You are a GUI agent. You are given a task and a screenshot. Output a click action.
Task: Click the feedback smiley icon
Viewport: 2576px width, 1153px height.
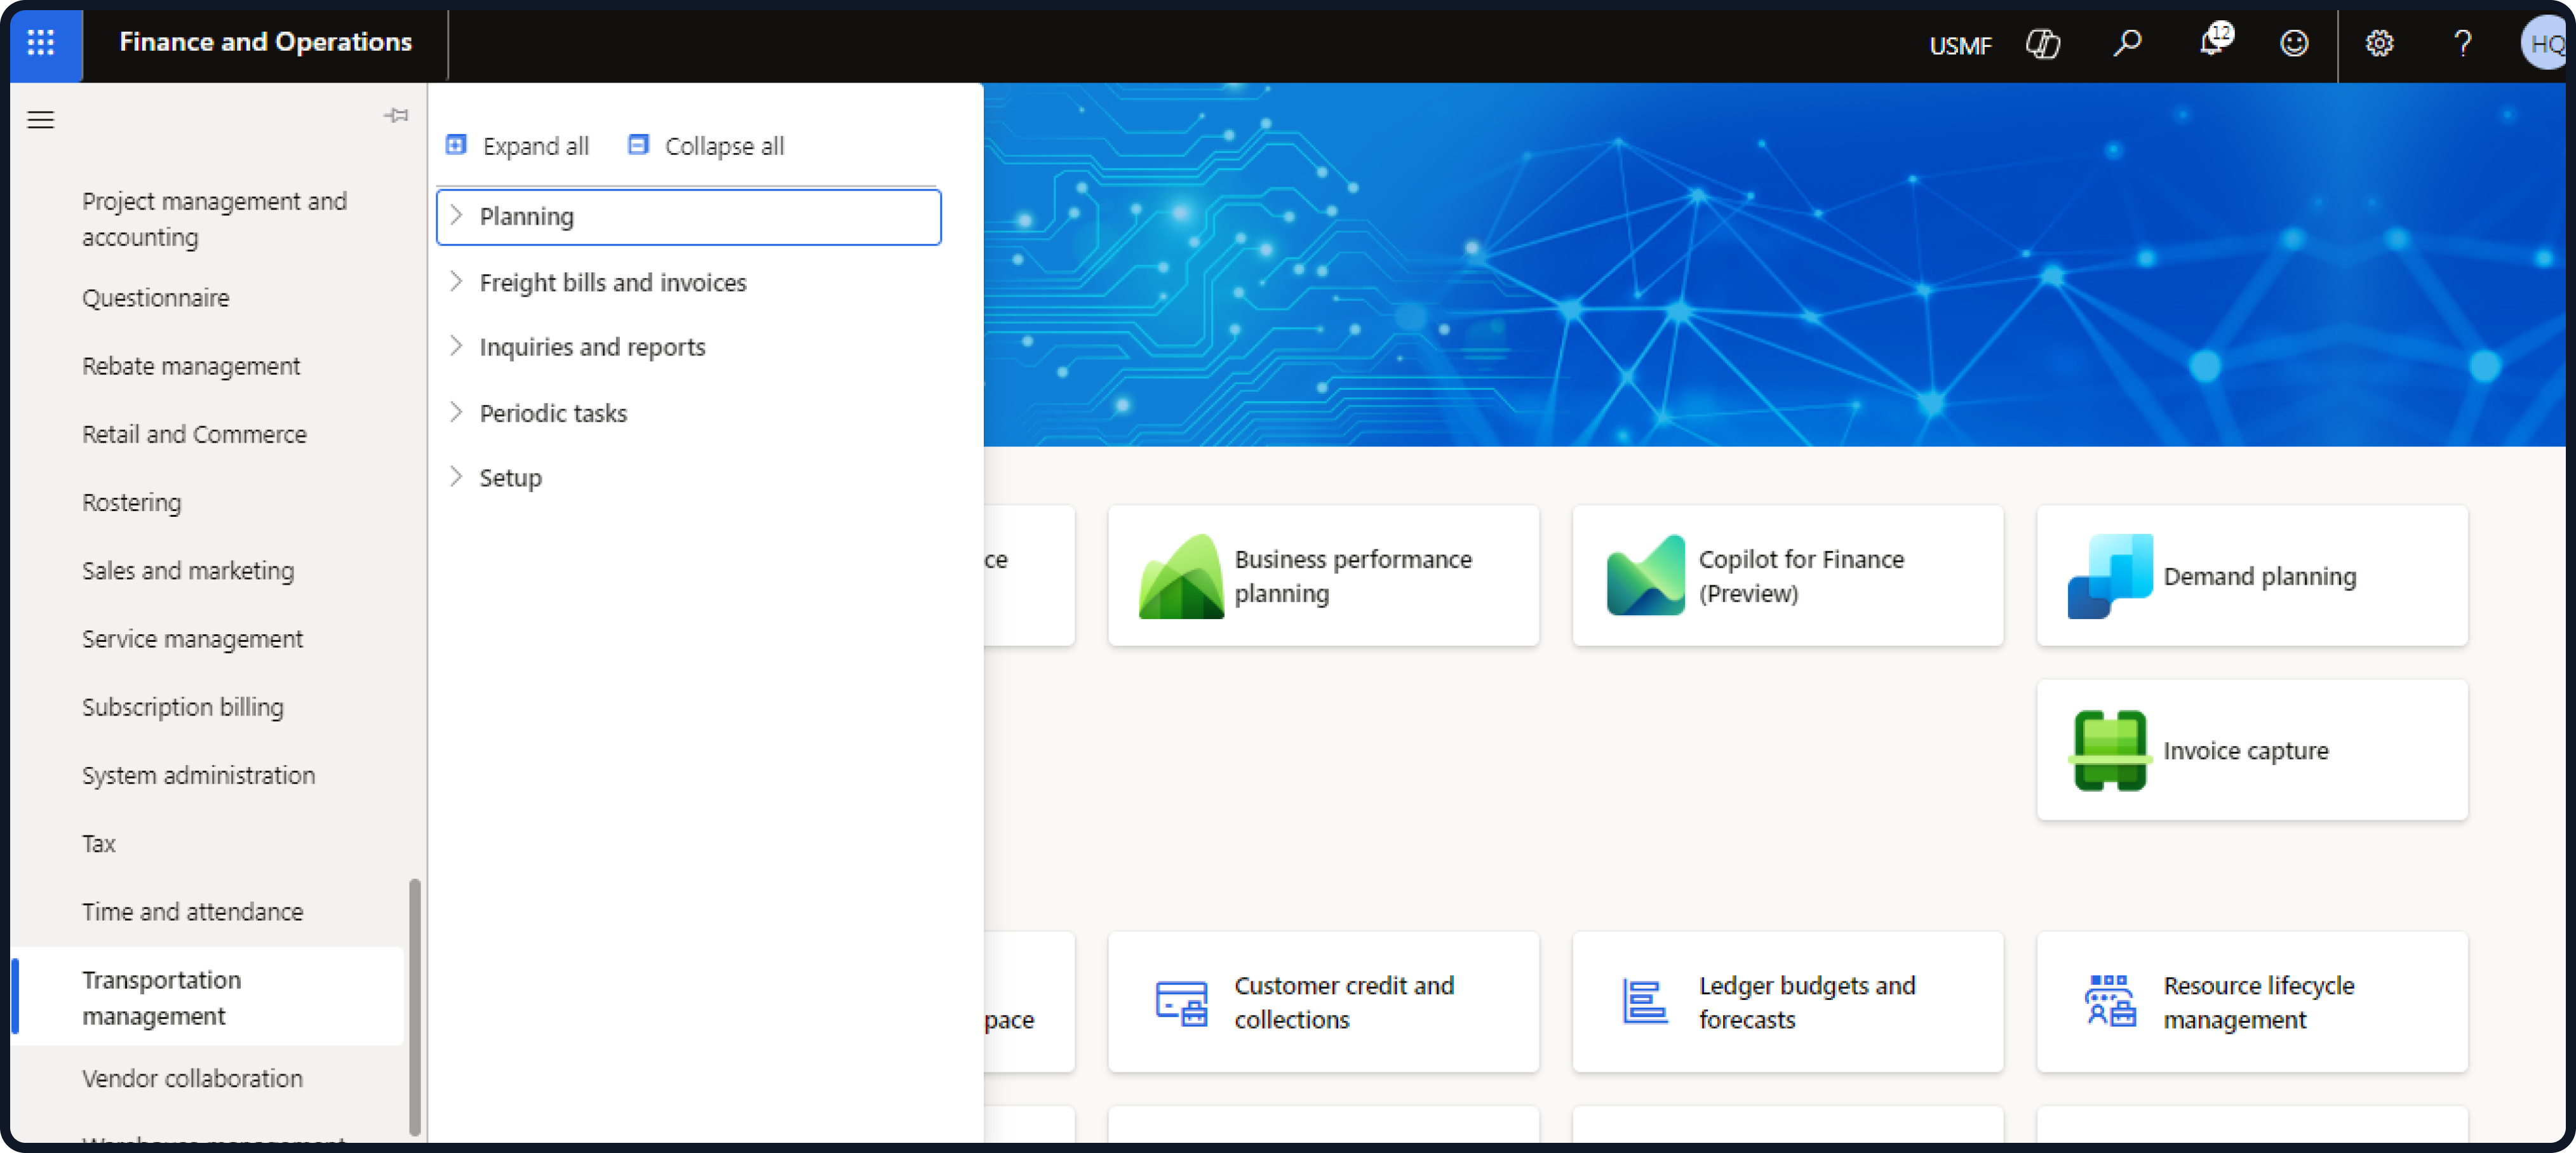tap(2294, 43)
